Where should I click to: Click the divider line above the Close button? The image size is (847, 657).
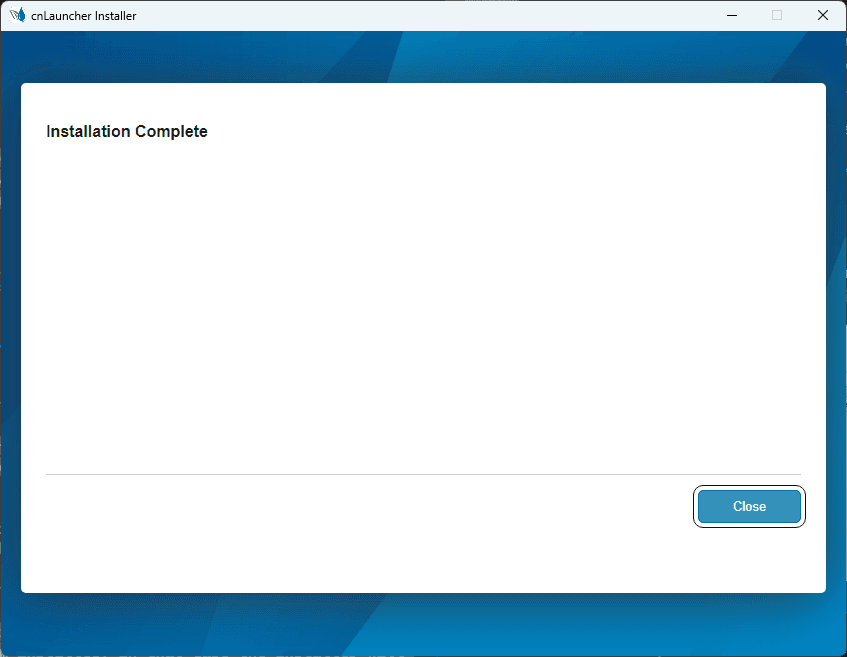click(x=423, y=474)
